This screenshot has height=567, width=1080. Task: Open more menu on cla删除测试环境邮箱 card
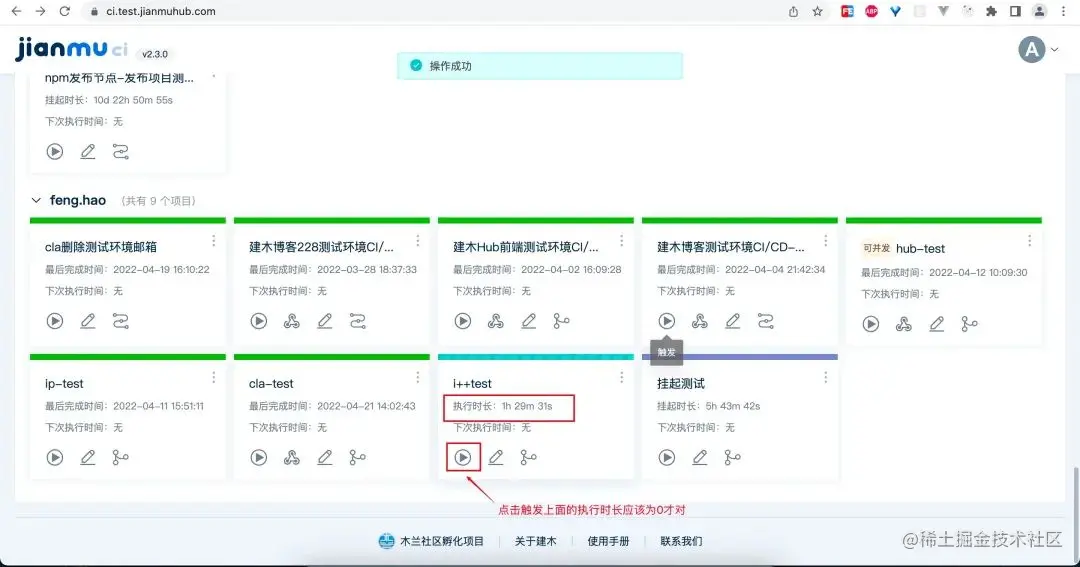(x=214, y=240)
